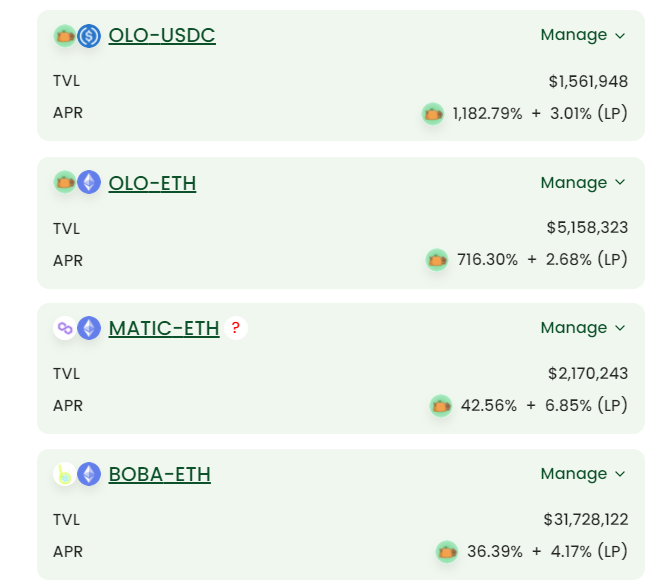
Task: Open the MATIC-ETH pair link
Action: (164, 328)
